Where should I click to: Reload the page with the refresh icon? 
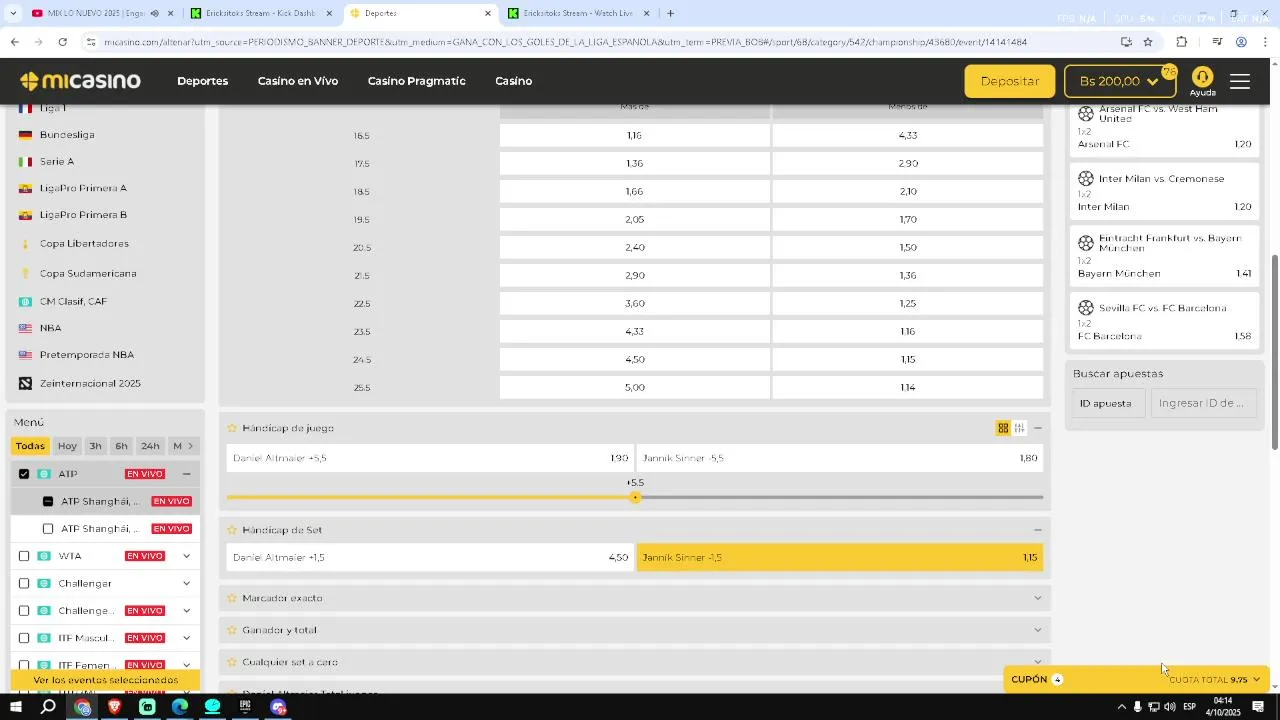coord(63,42)
